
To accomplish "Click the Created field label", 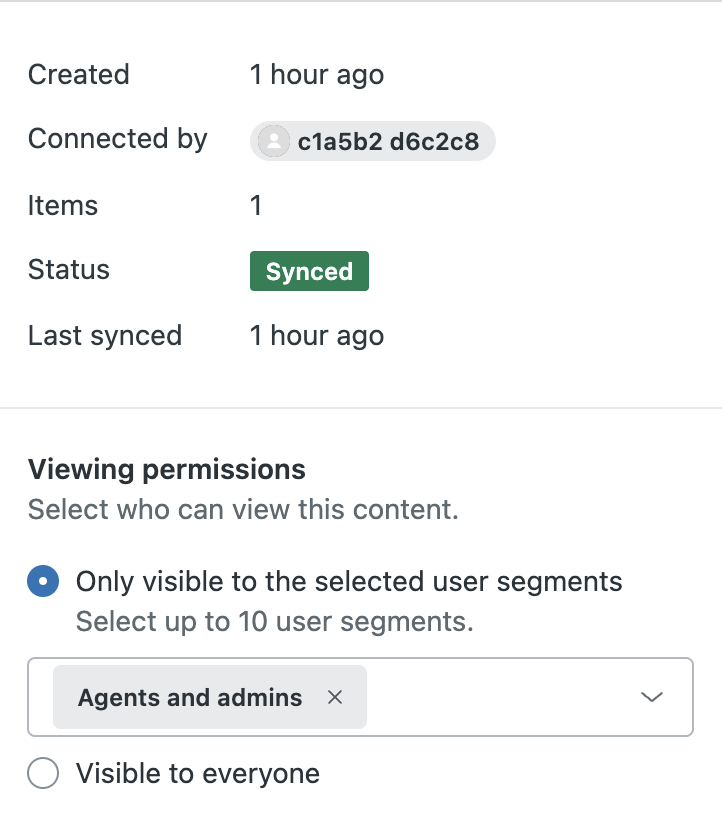I will 79,75.
